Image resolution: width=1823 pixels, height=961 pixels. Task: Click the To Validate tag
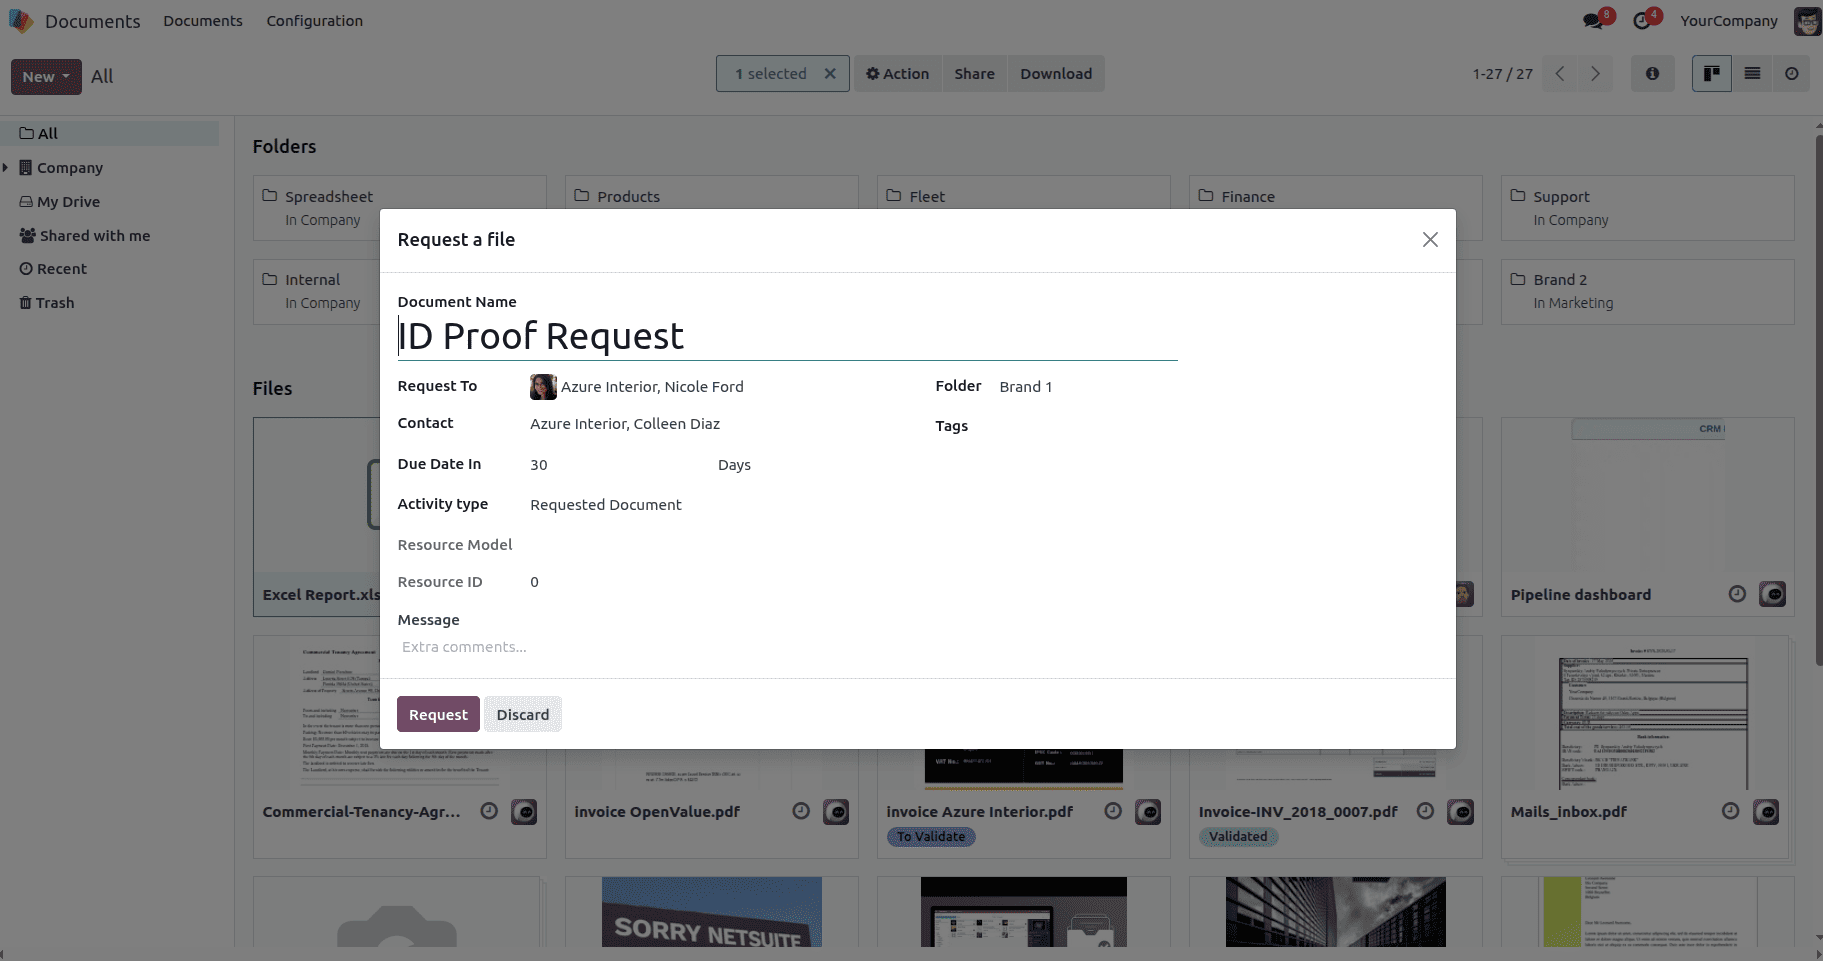tap(931, 837)
